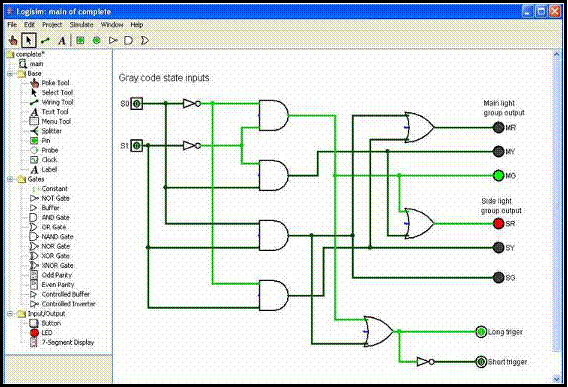The height and width of the screenshot is (387, 568).
Task: Toggle the S0 input pin
Action: click(137, 104)
